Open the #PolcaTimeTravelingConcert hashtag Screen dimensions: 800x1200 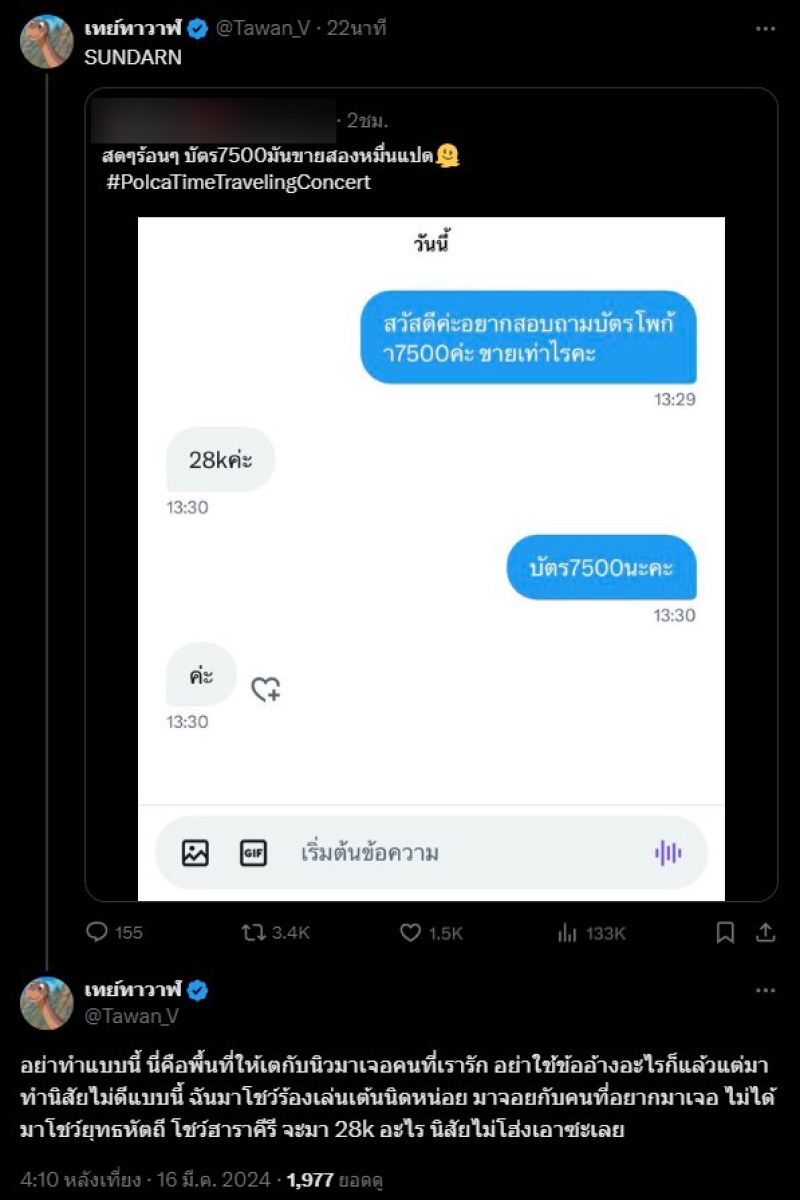238,182
